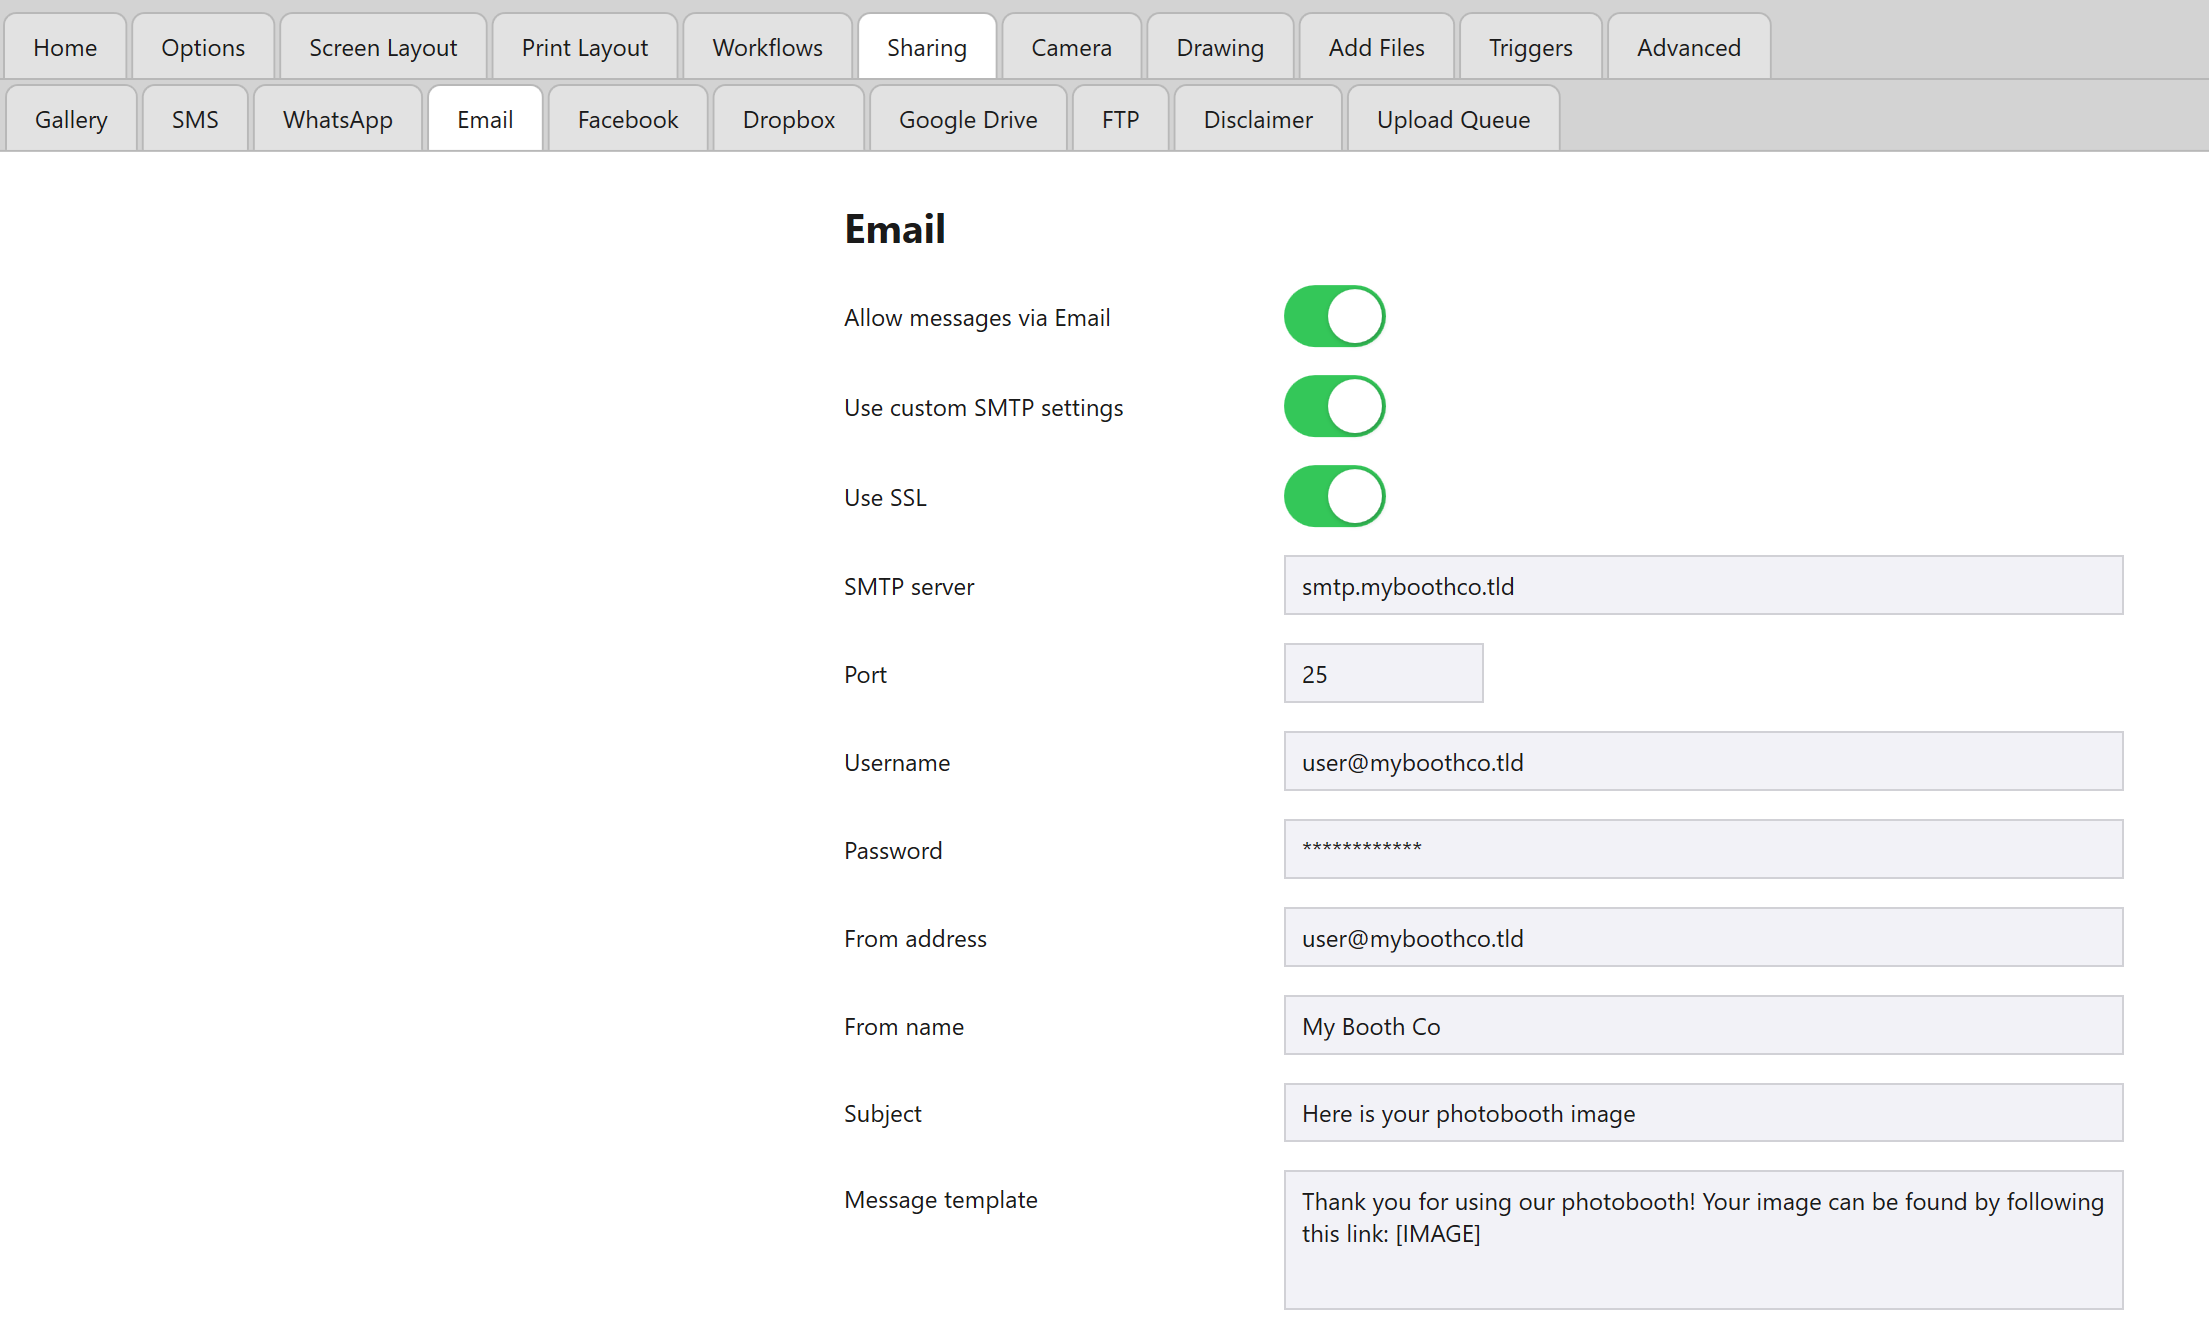Turn off Use custom SMTP settings
2209x1325 pixels.
(1334, 406)
